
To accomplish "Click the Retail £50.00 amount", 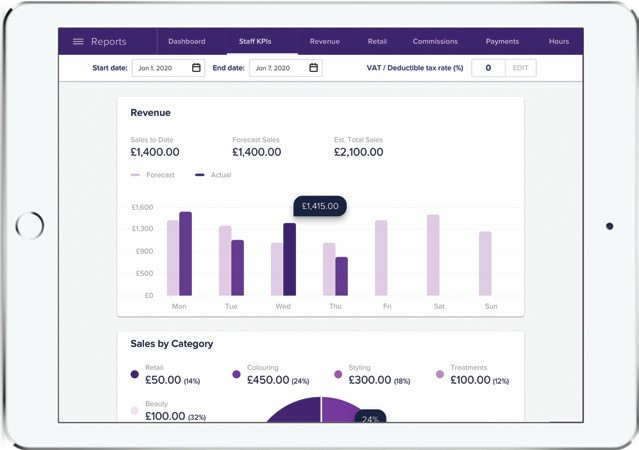I will click(163, 380).
